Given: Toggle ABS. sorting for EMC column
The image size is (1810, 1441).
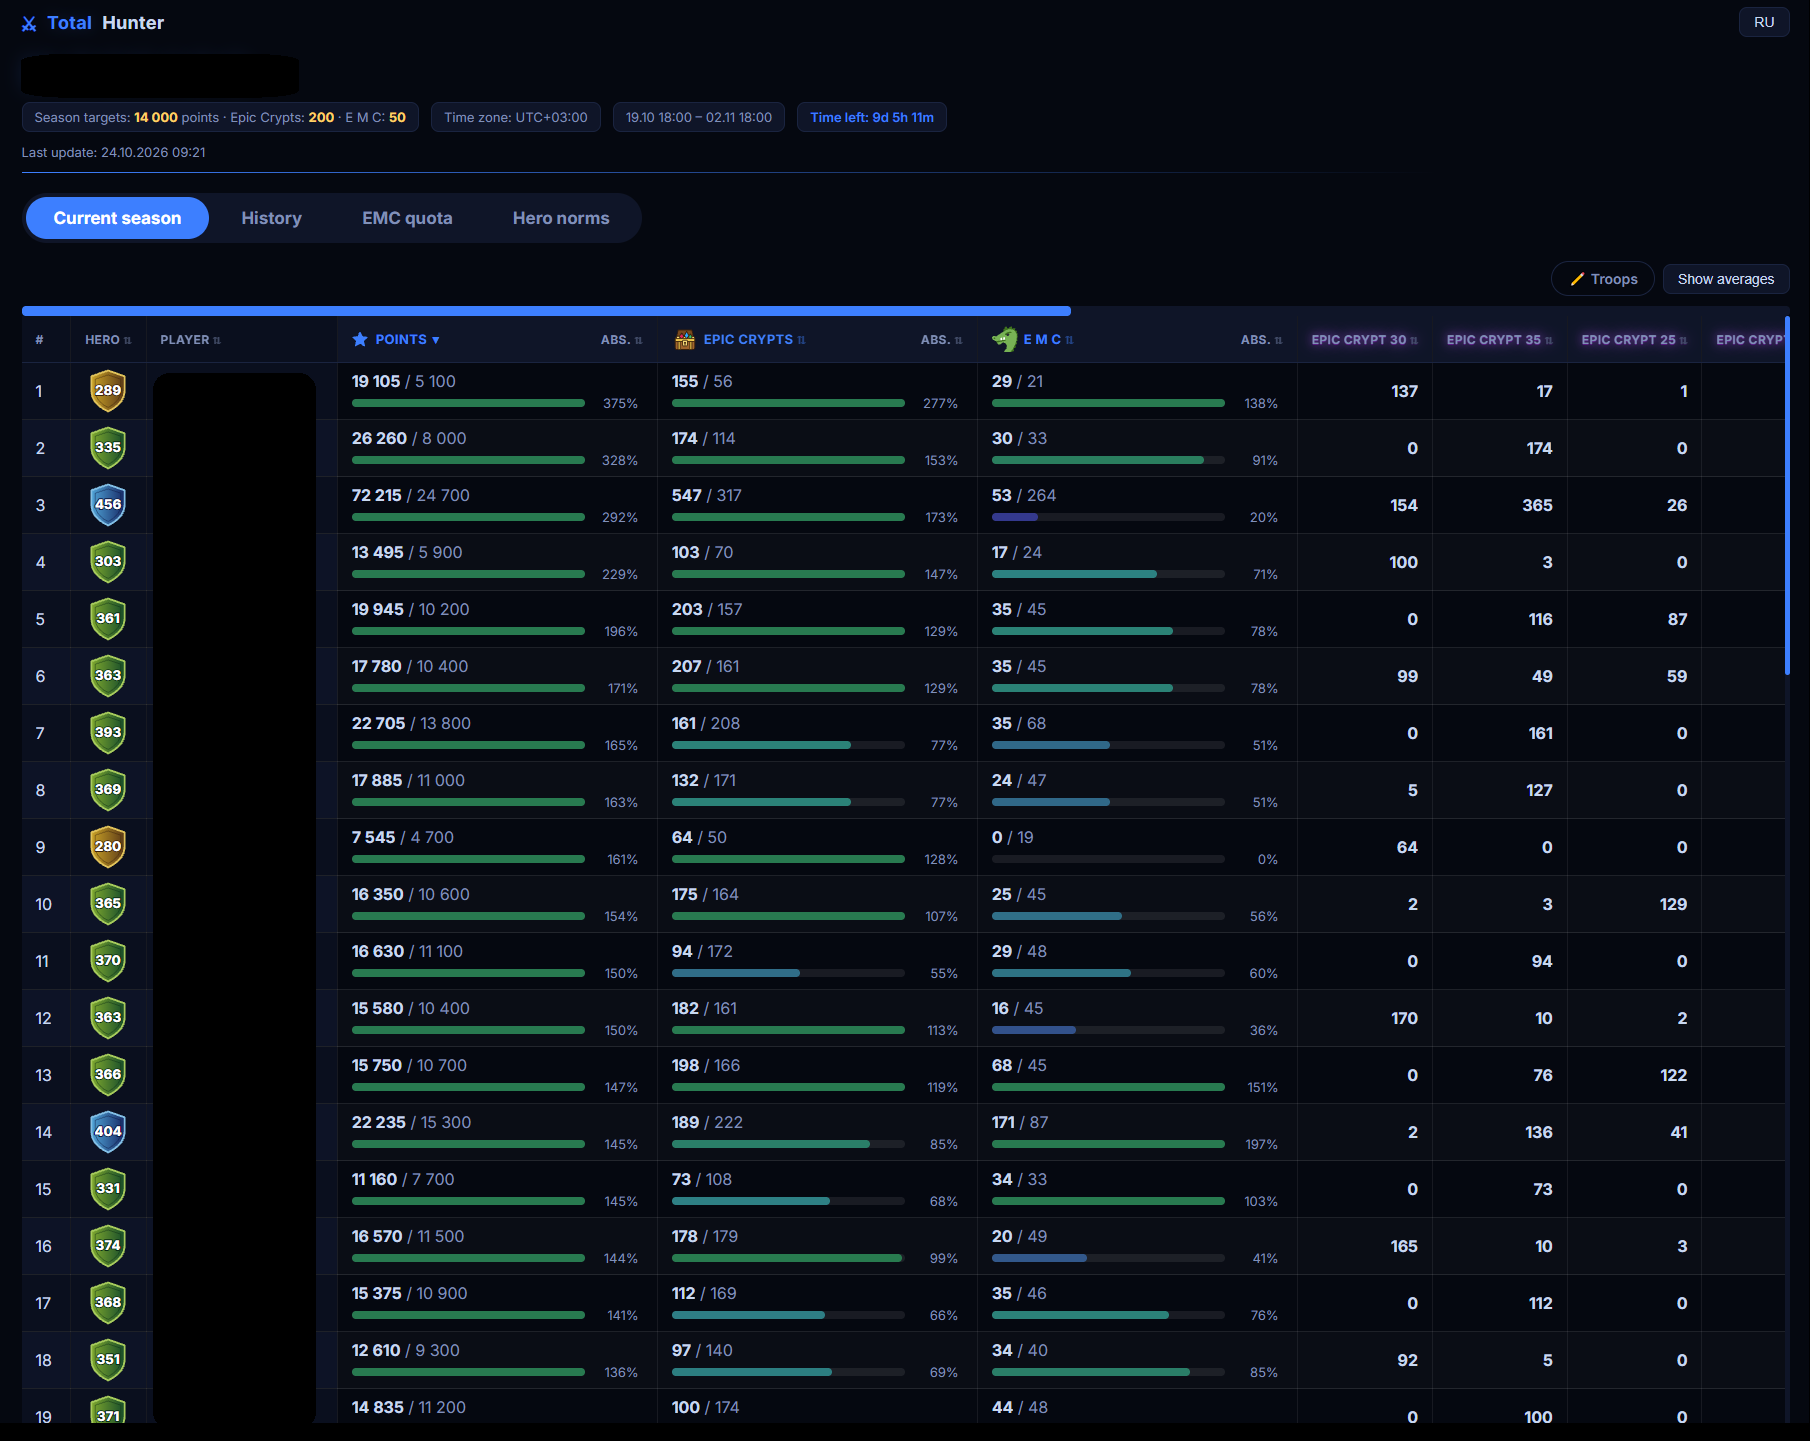Looking at the screenshot, I should coord(1261,340).
